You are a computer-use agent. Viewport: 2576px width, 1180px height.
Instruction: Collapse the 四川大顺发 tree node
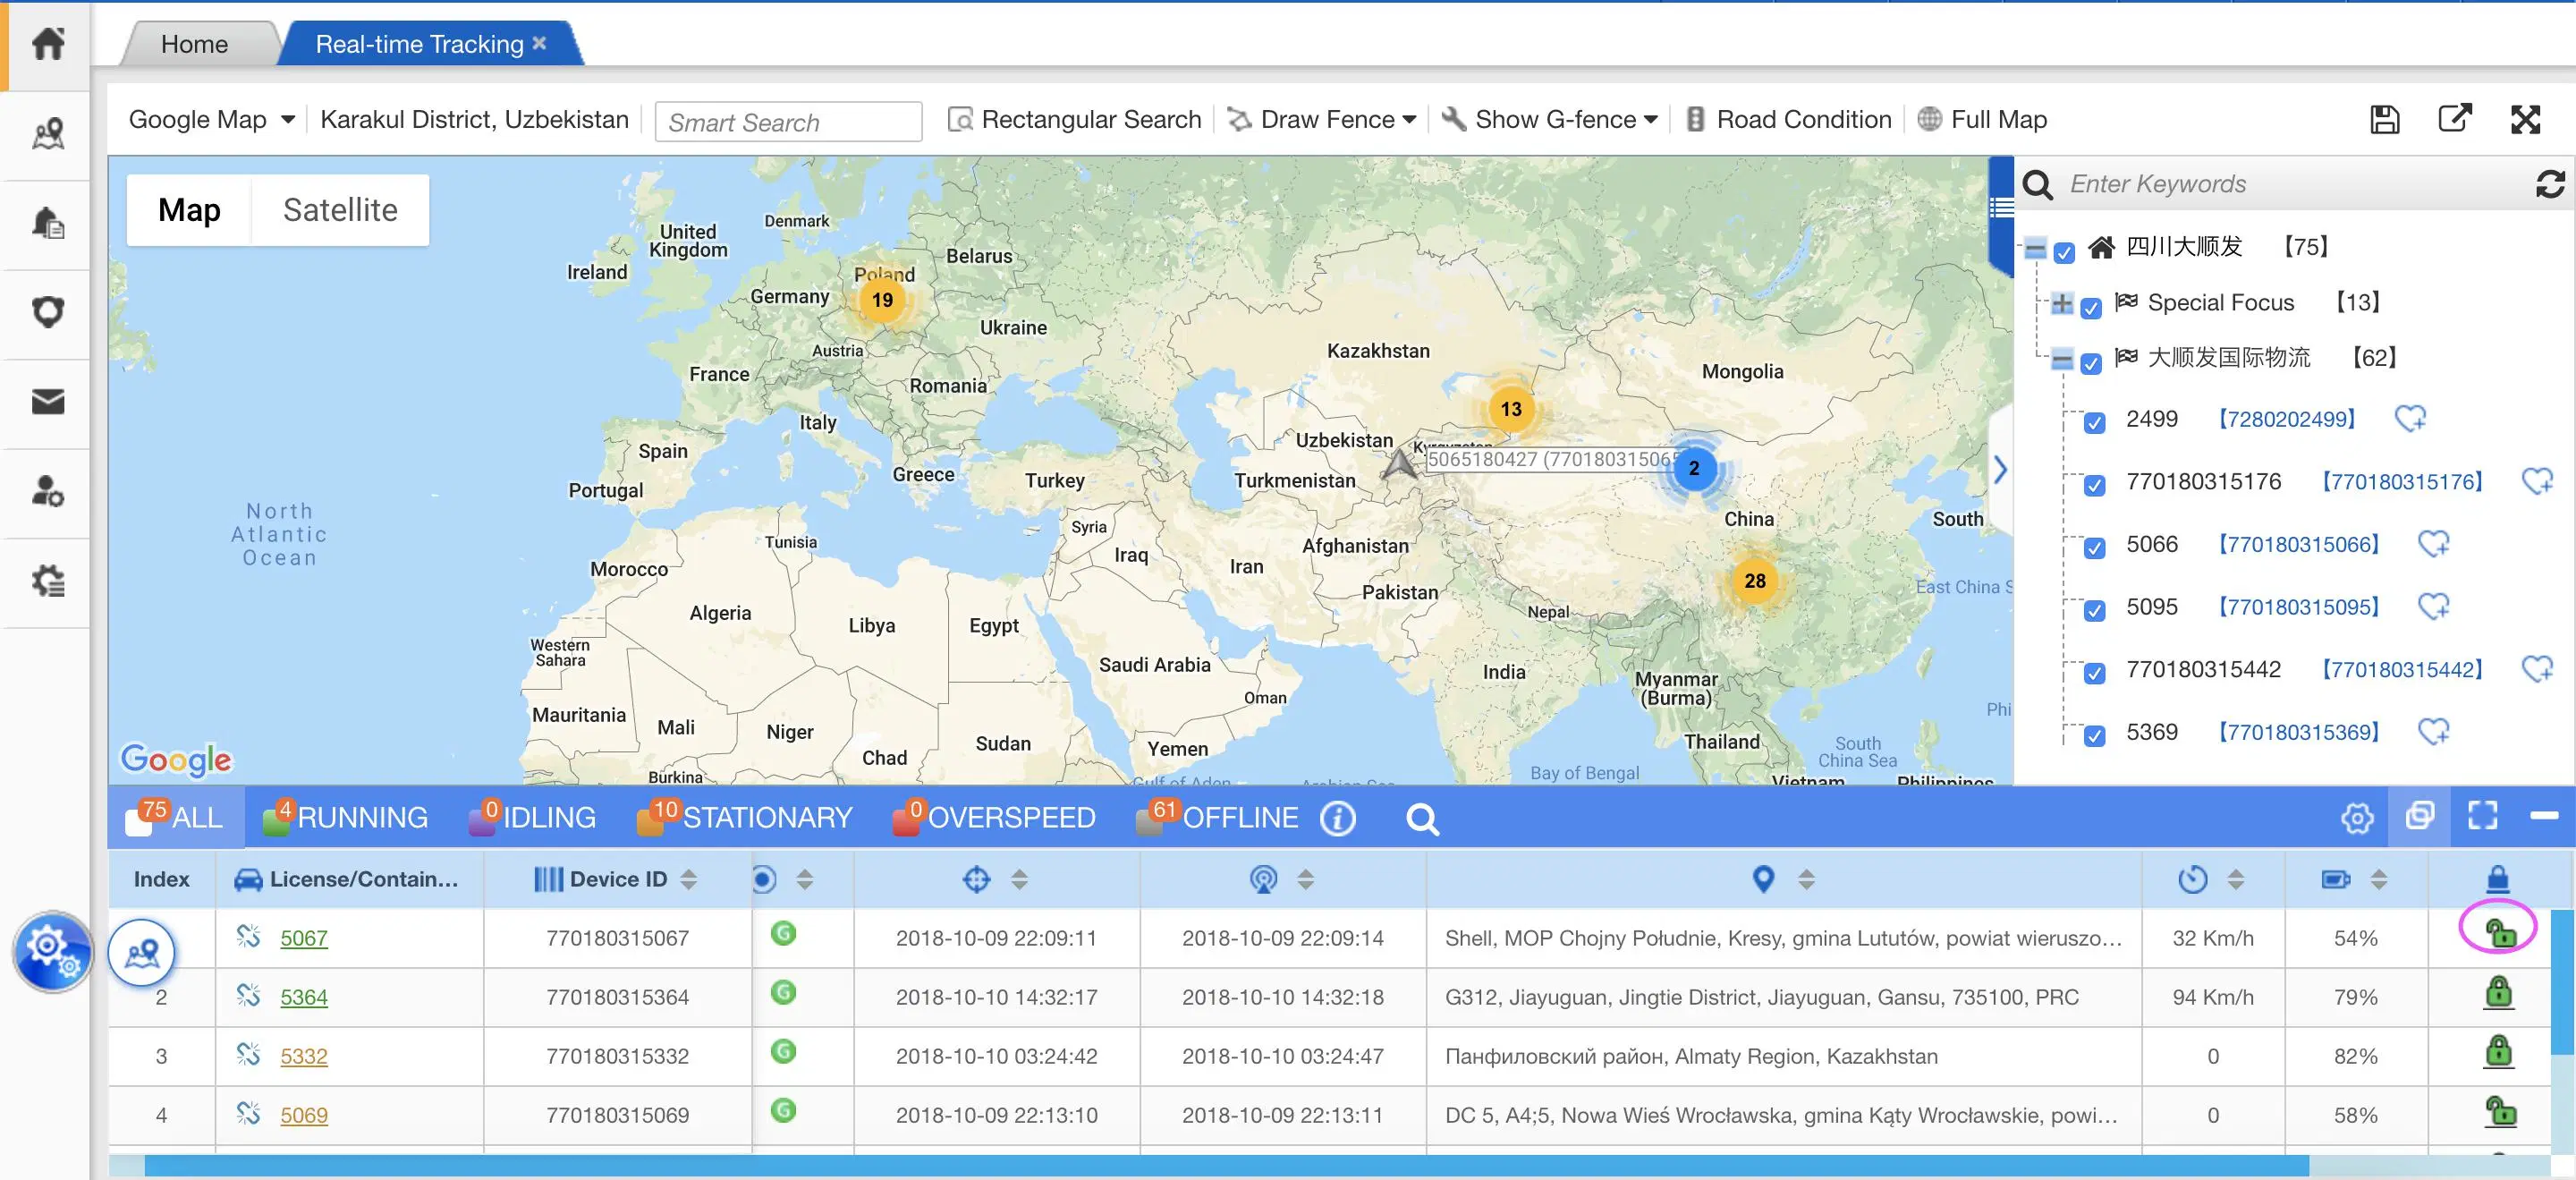(x=2035, y=248)
